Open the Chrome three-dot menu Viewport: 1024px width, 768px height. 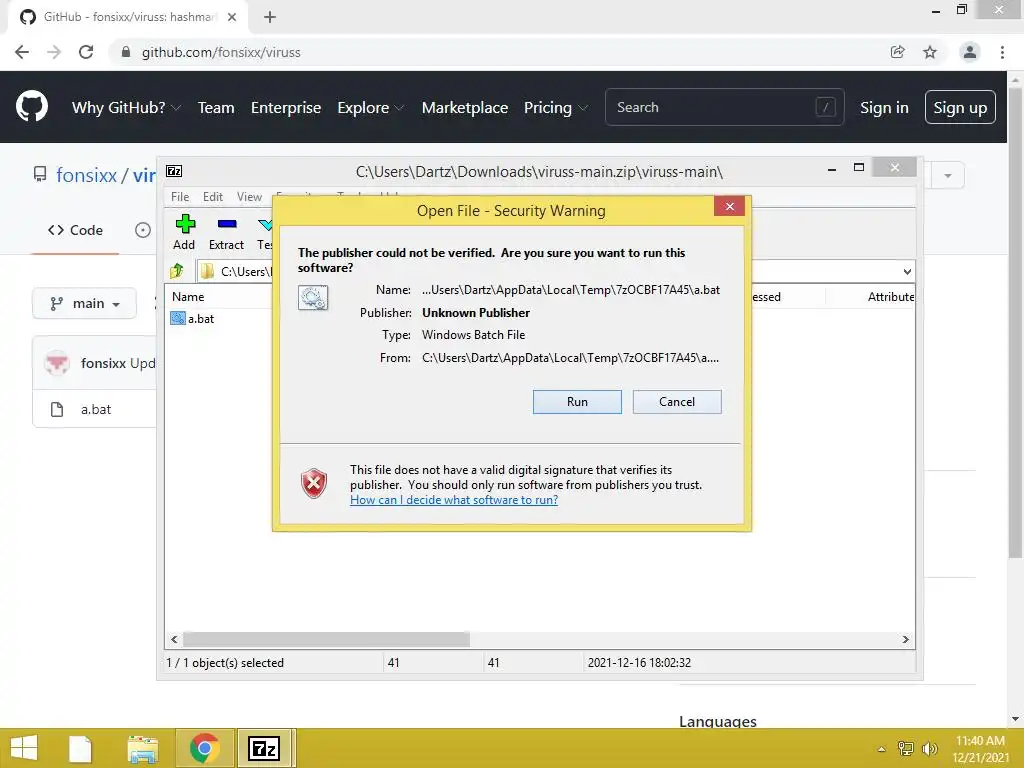pos(1002,52)
